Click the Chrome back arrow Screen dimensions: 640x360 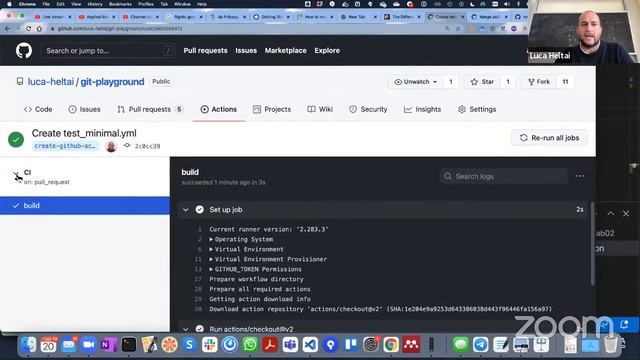click(x=7, y=29)
